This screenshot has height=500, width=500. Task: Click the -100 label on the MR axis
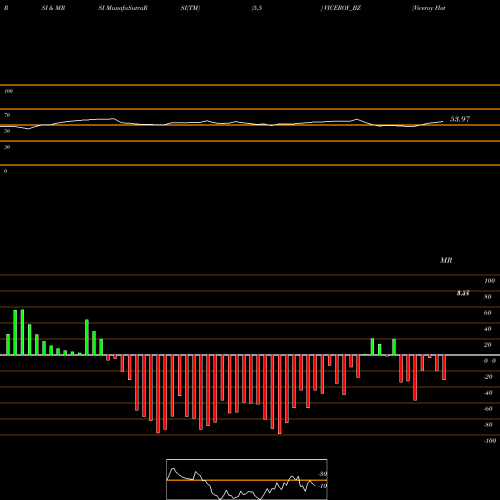[x=490, y=441]
